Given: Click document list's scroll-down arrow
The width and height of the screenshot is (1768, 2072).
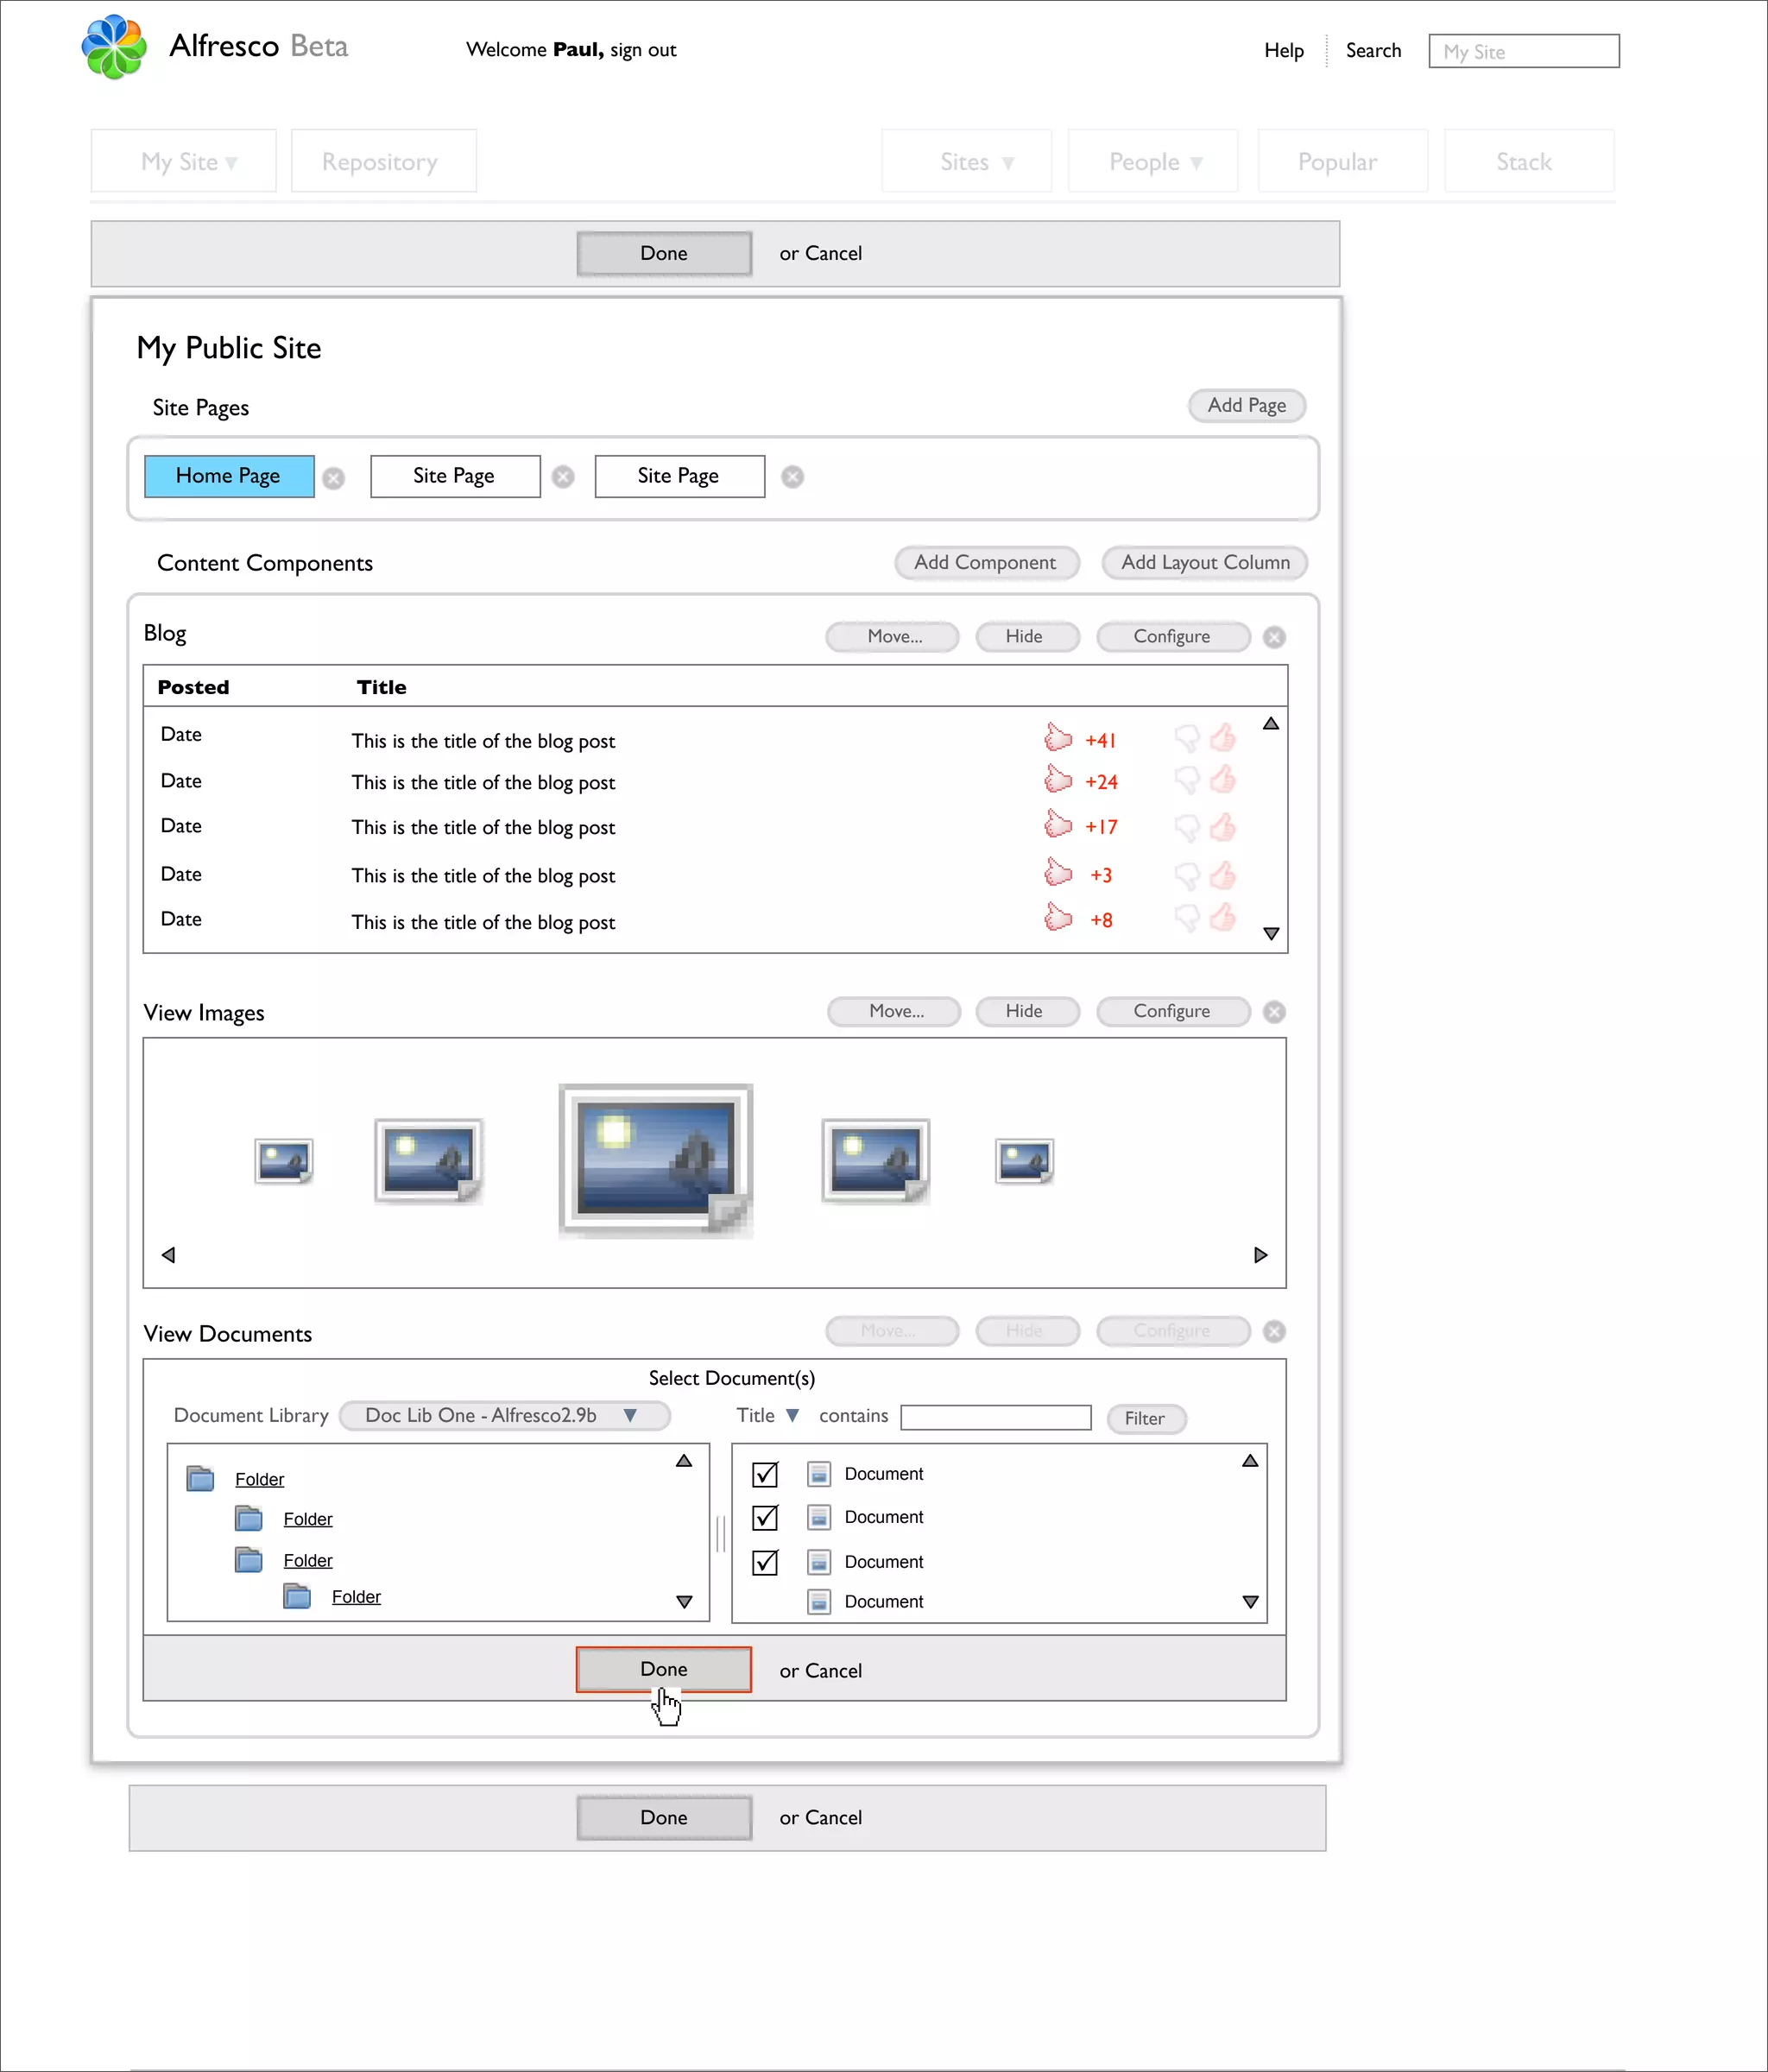Looking at the screenshot, I should pos(1250,1601).
